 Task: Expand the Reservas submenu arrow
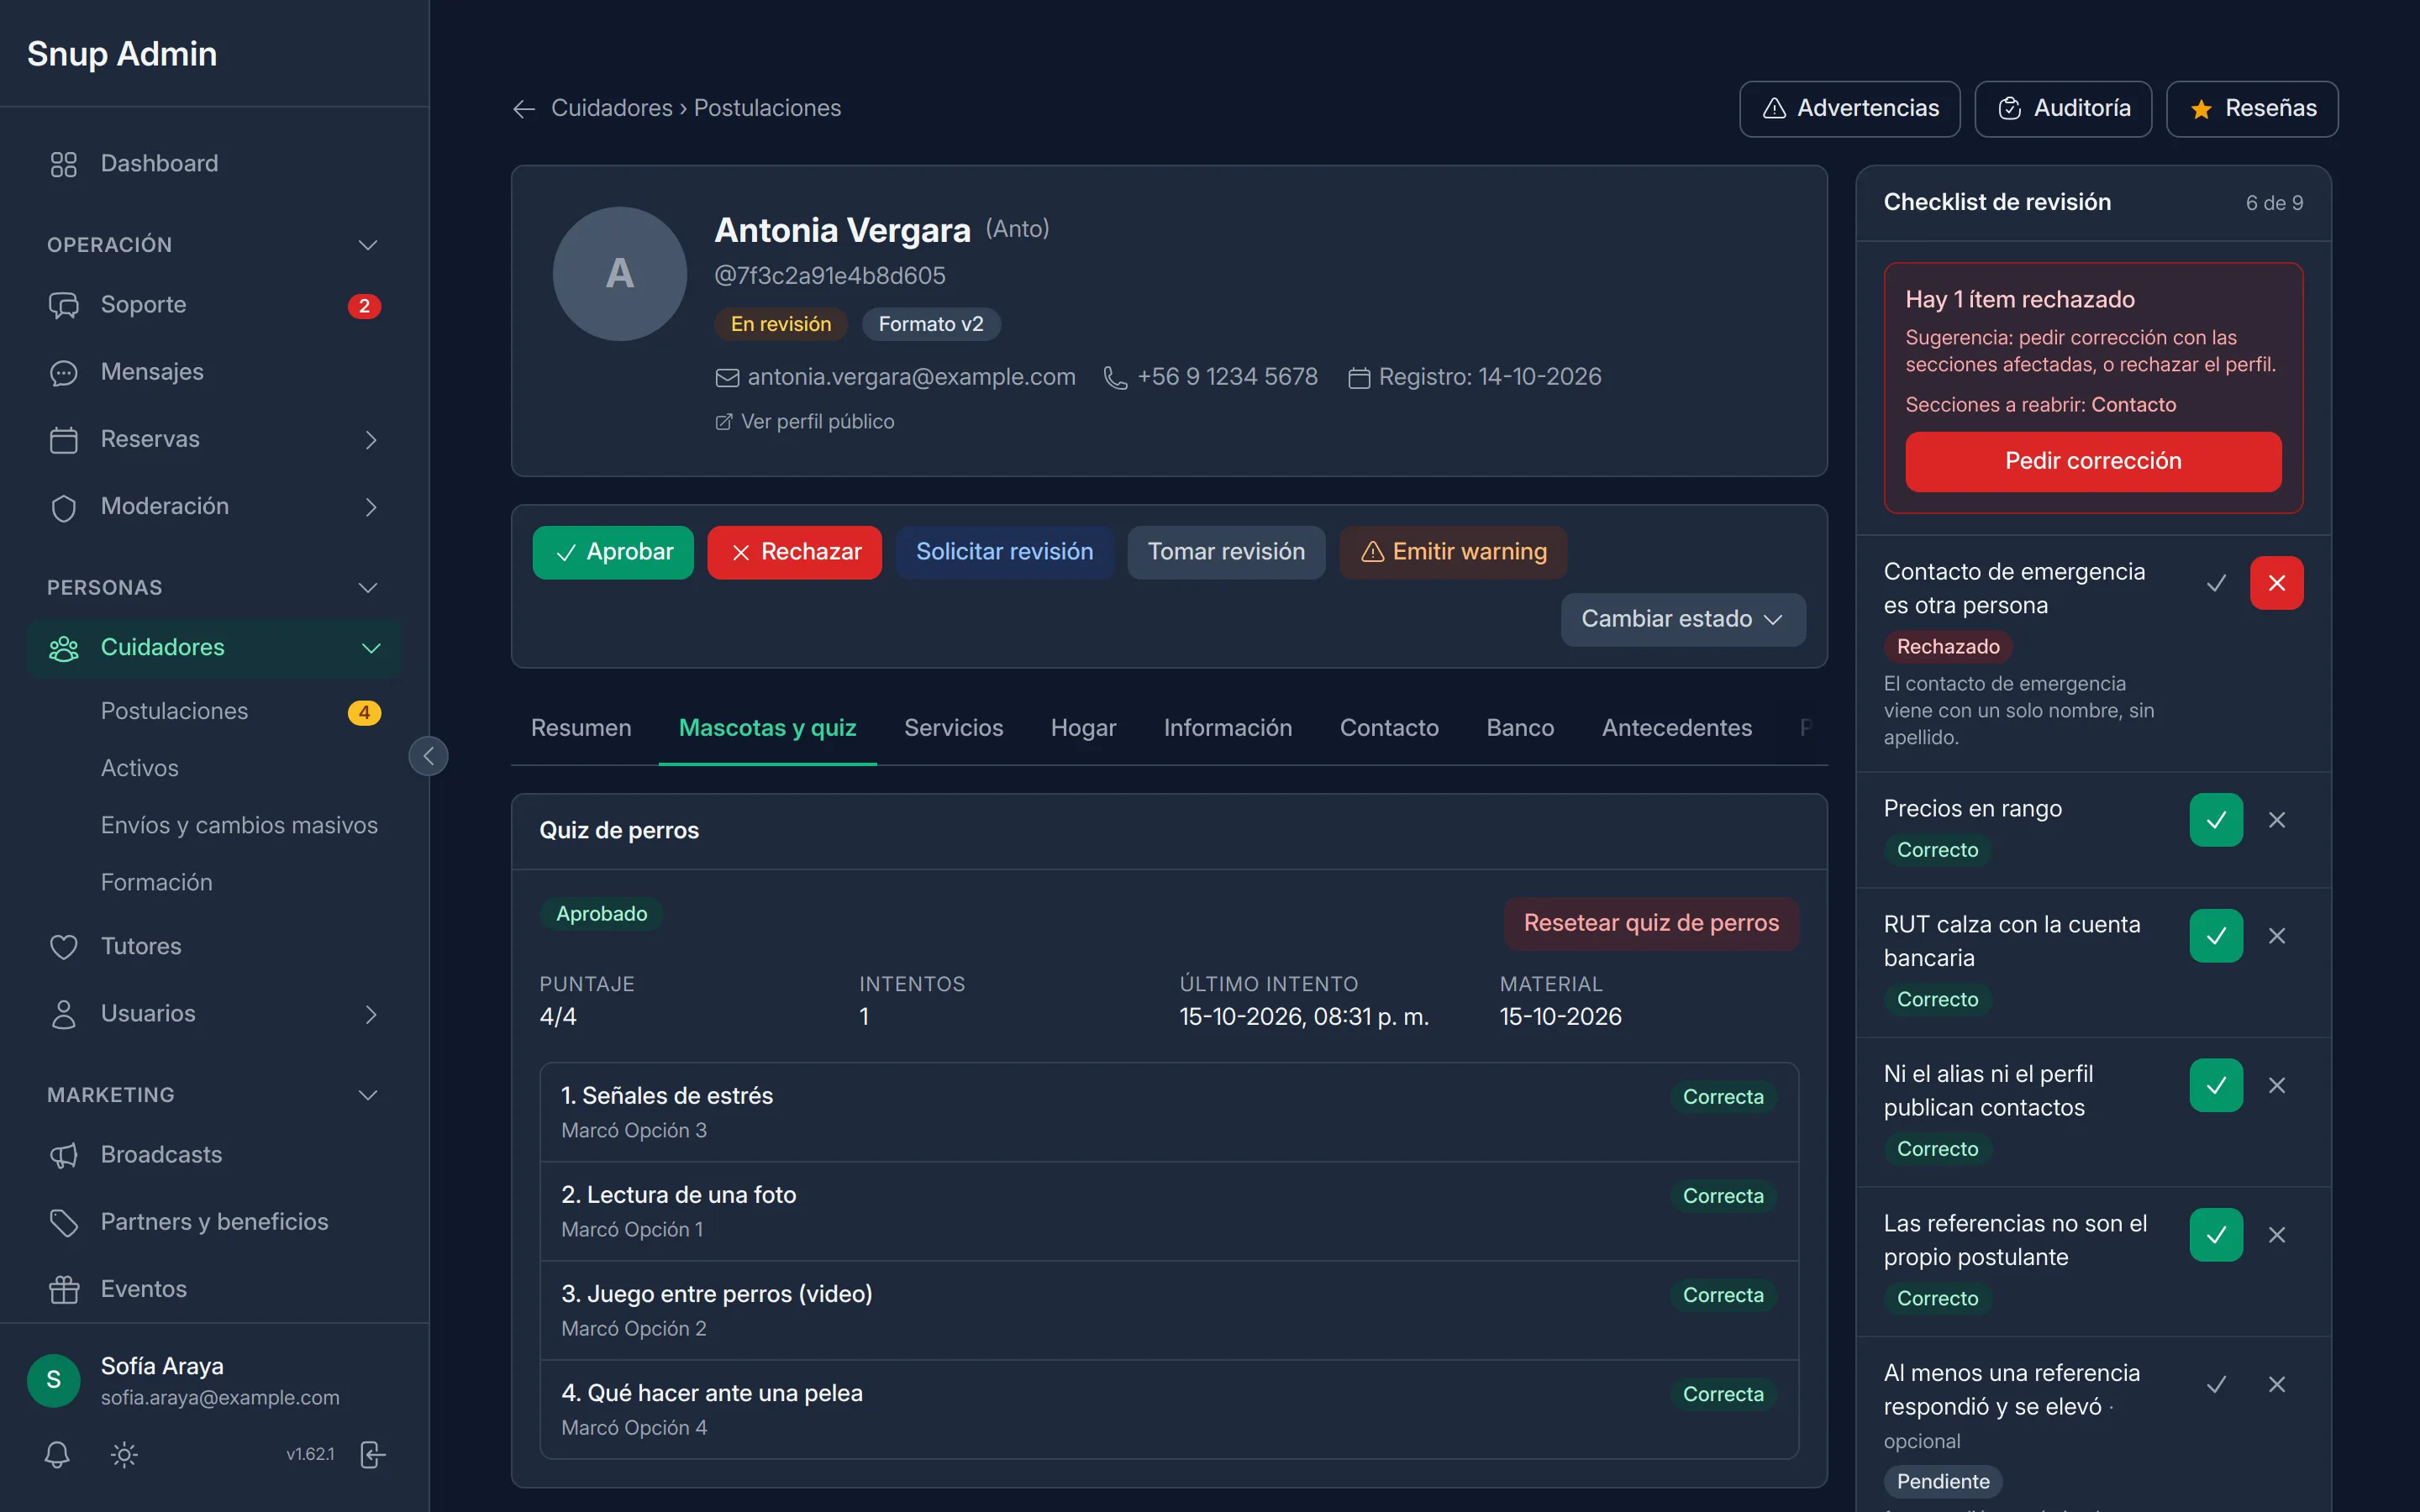[371, 440]
